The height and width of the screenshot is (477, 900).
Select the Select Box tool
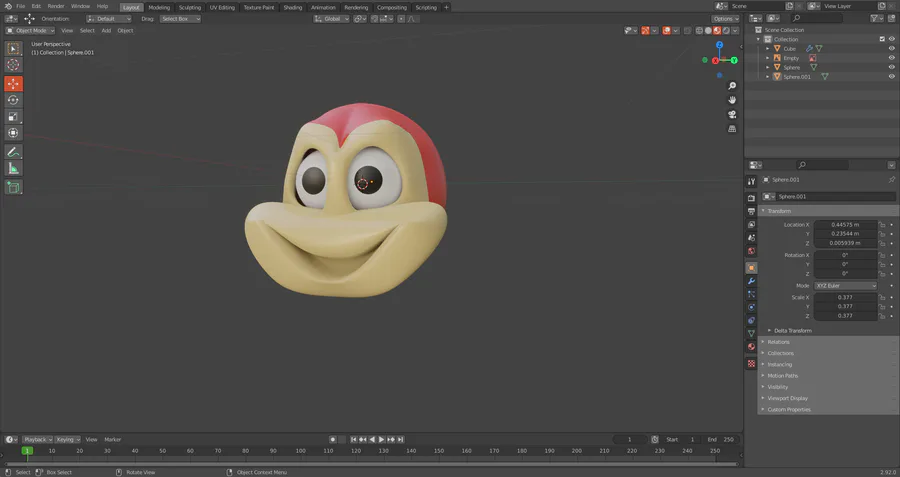13,49
